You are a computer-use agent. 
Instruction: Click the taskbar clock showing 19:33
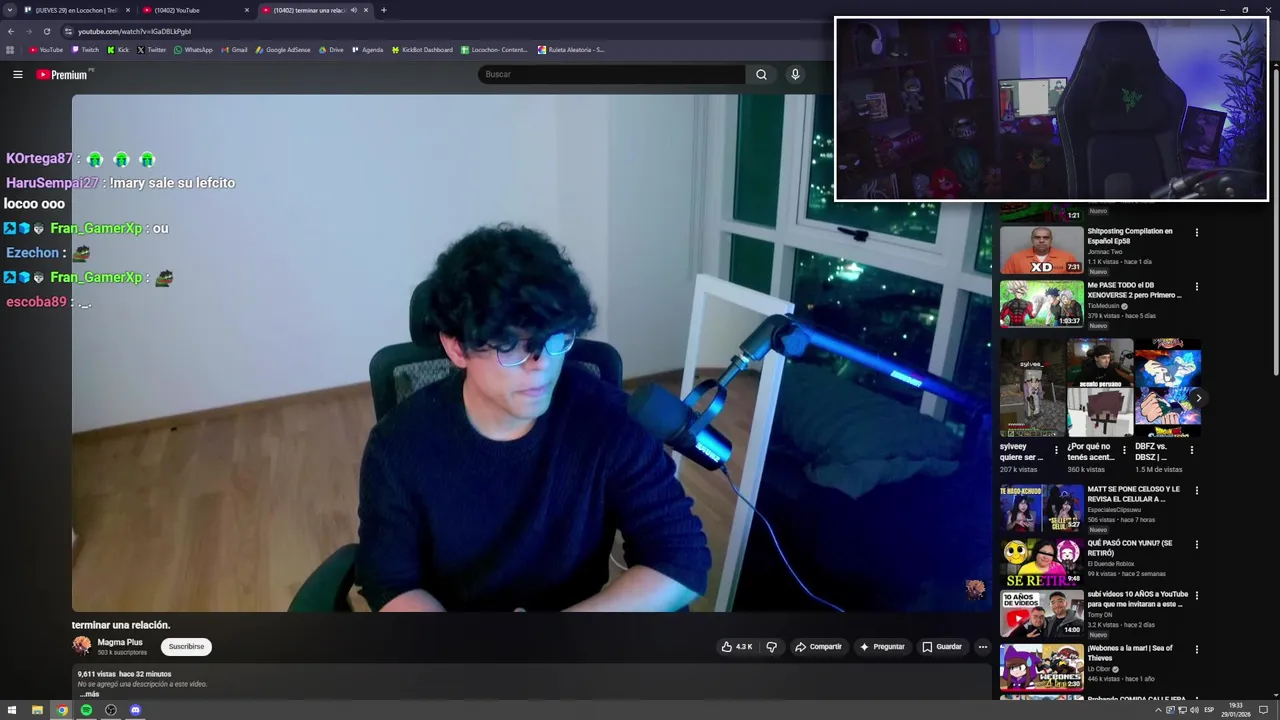pyautogui.click(x=1235, y=710)
